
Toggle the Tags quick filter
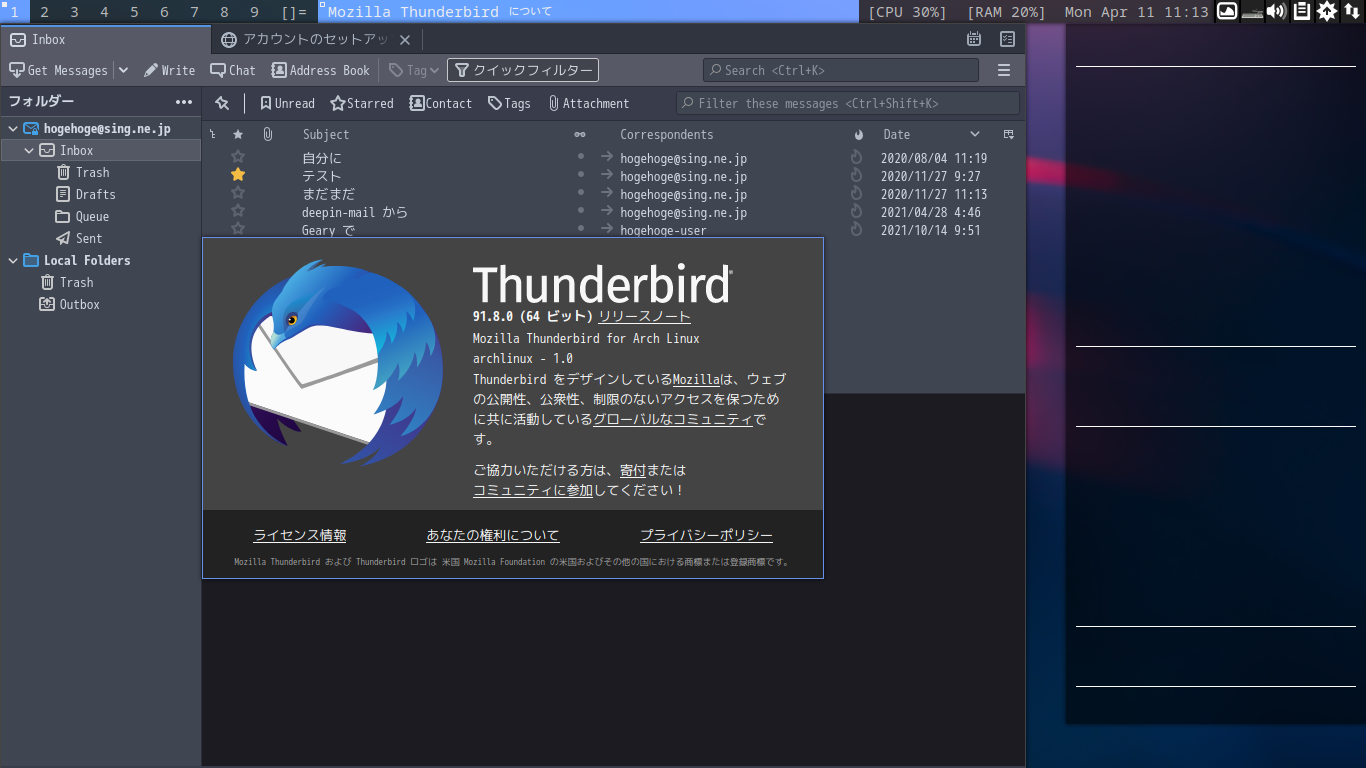click(x=509, y=103)
